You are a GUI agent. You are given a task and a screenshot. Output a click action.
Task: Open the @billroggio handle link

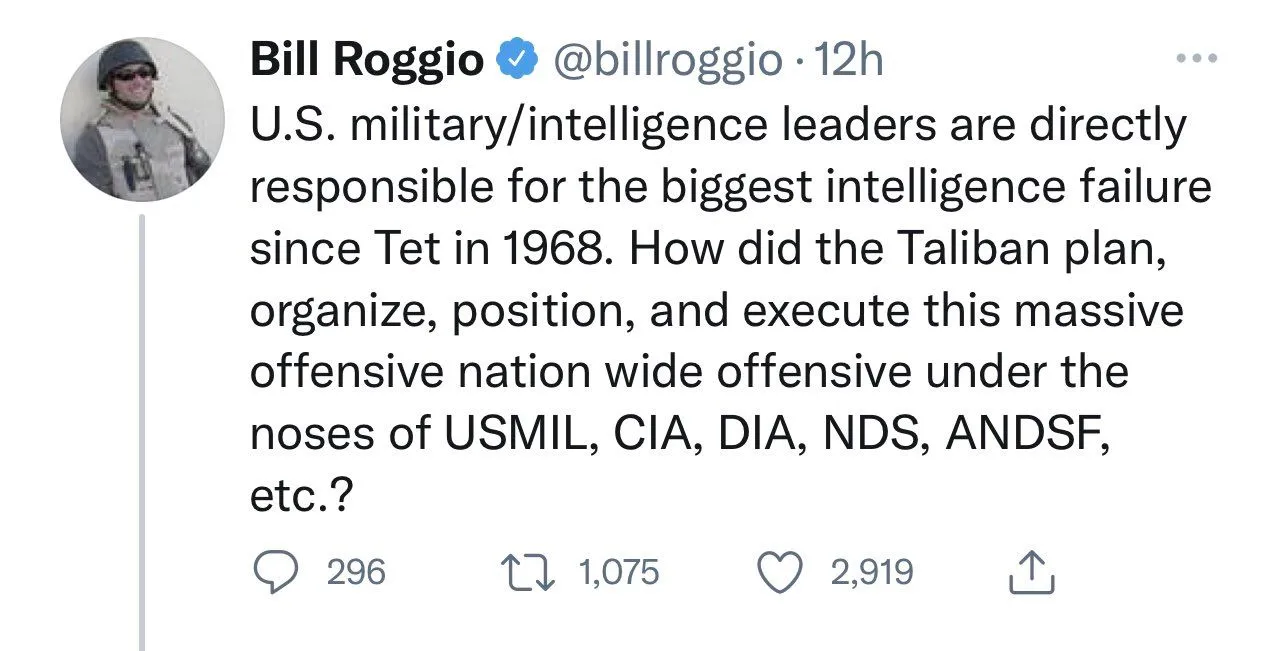click(x=669, y=61)
